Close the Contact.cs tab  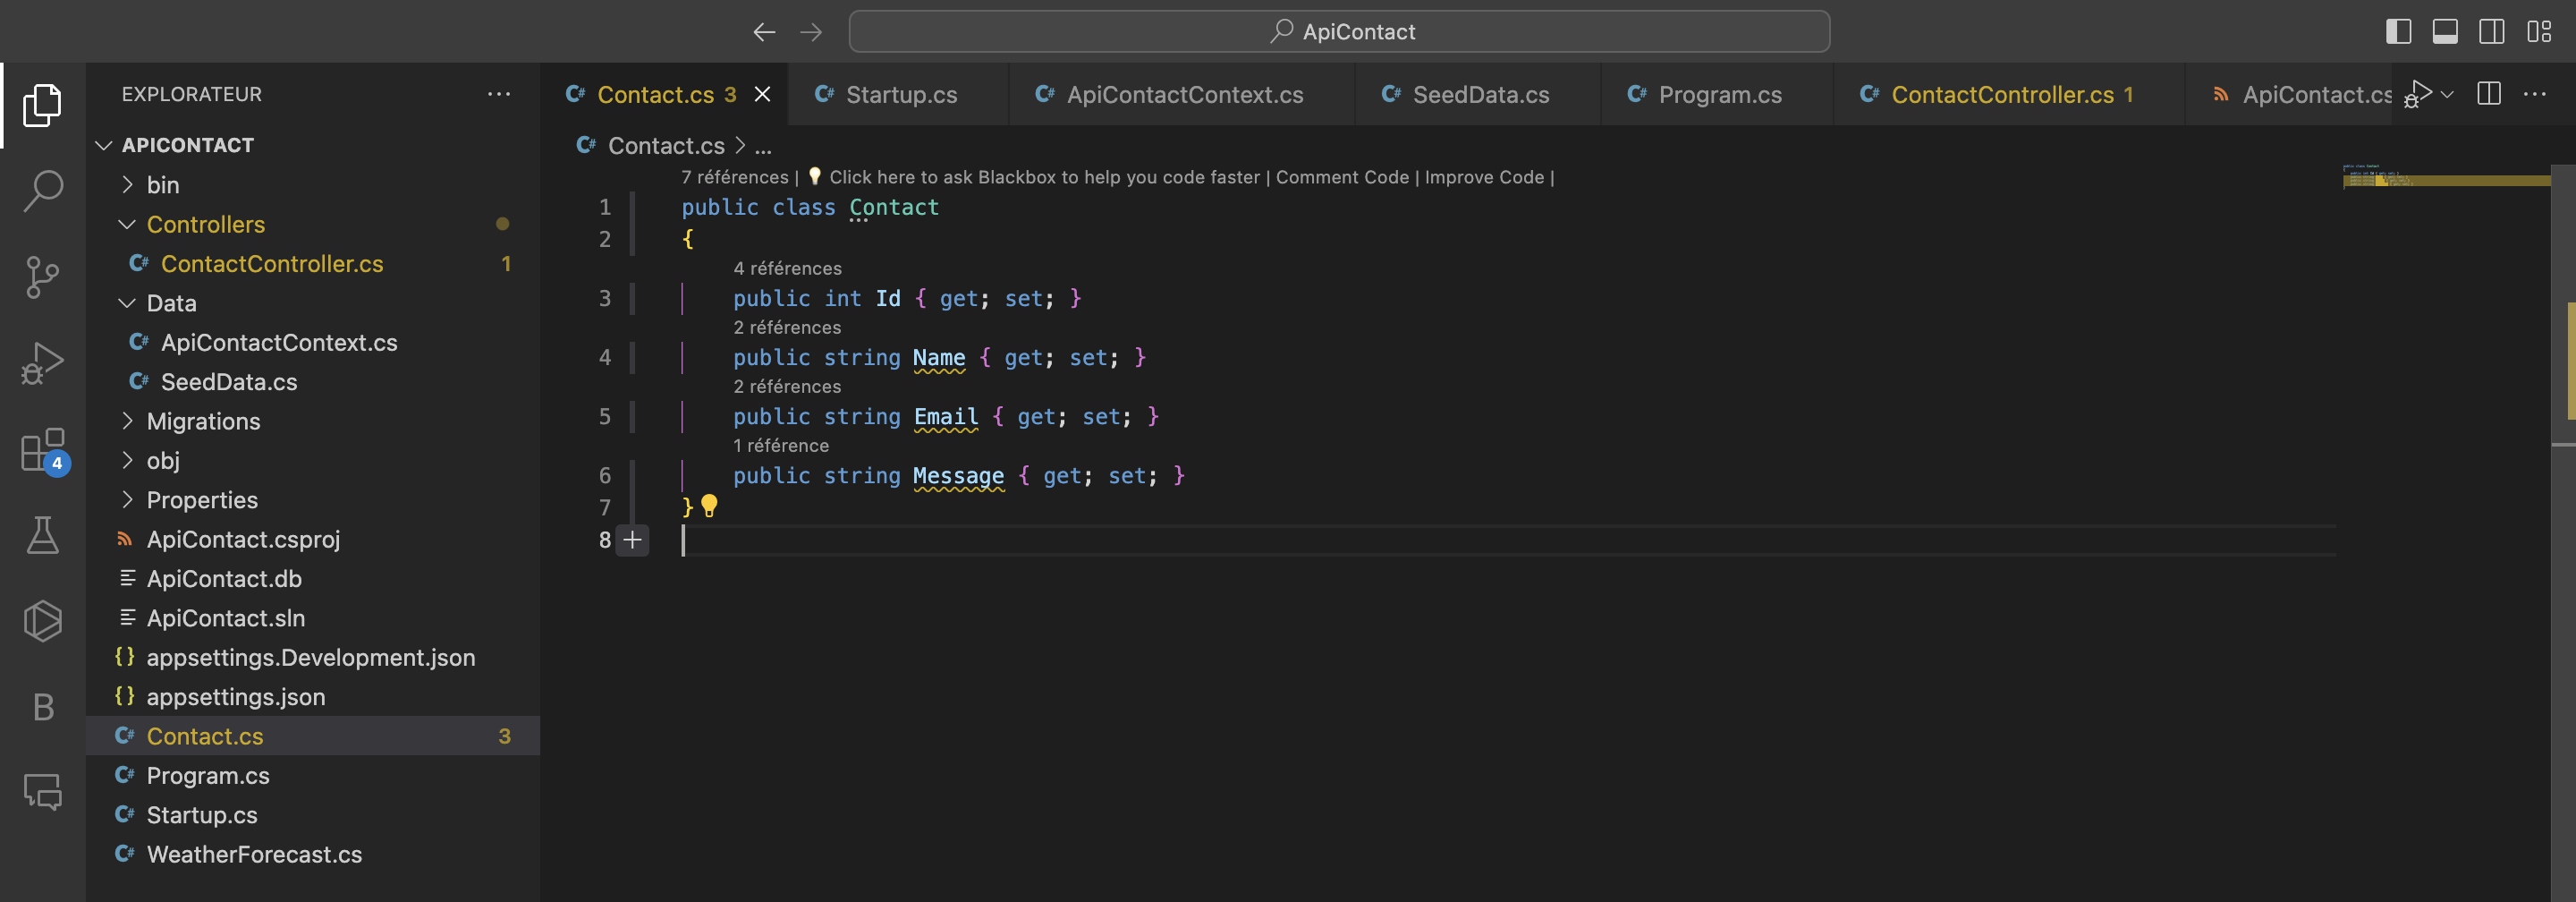pos(762,94)
